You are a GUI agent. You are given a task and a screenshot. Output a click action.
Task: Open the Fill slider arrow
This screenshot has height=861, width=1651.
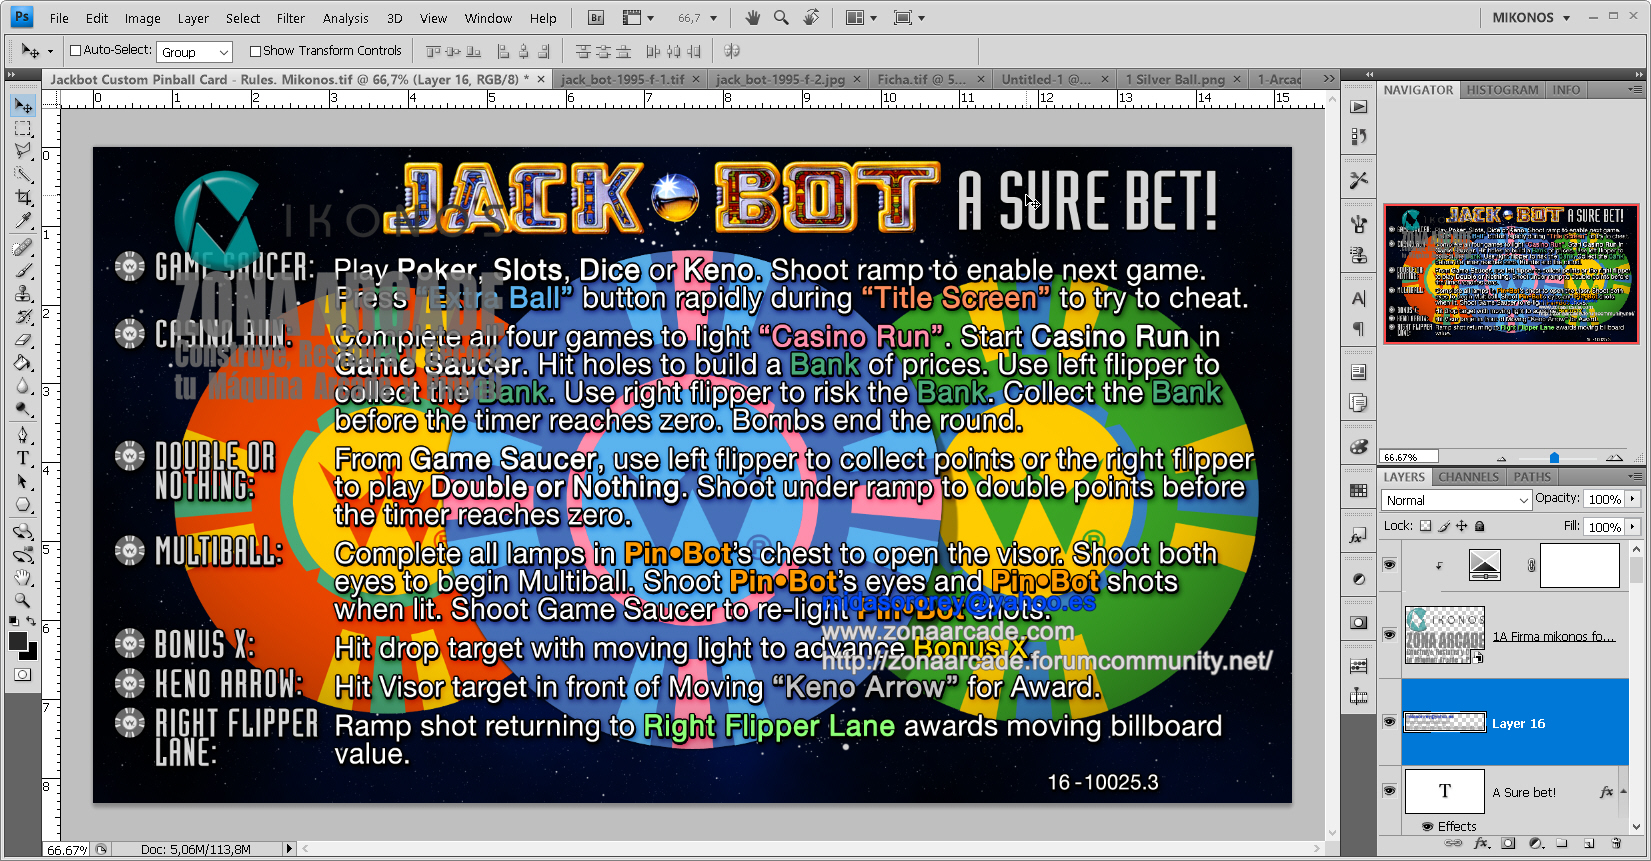1633,526
